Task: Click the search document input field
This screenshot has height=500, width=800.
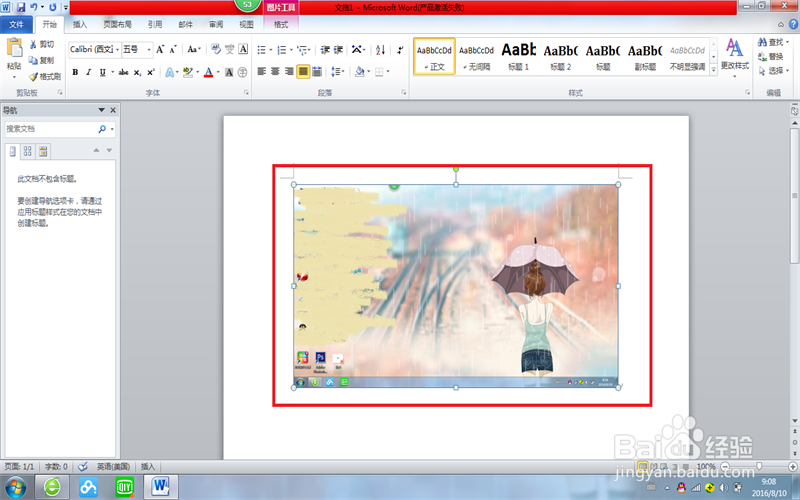Action: 51,129
